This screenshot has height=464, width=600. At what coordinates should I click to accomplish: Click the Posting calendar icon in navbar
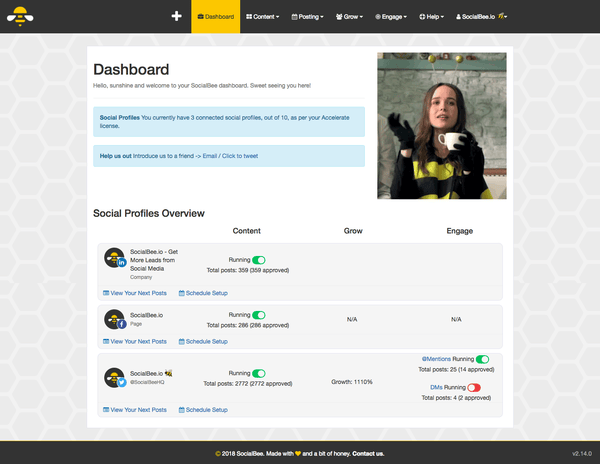coord(294,16)
